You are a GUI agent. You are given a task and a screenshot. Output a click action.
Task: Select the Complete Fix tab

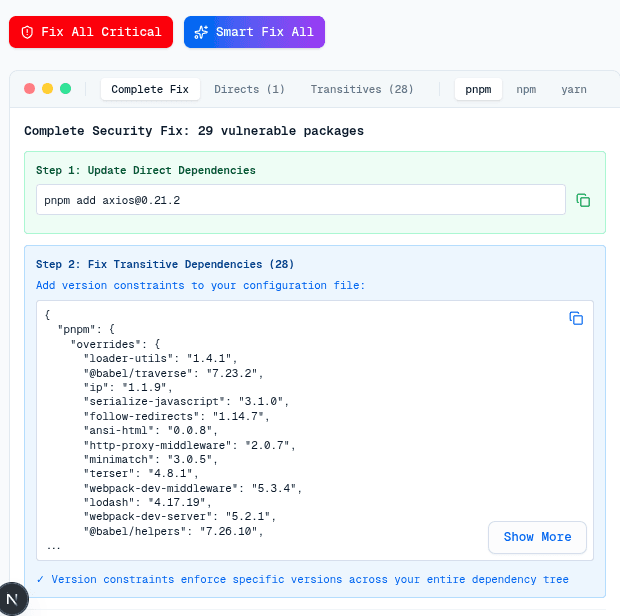pyautogui.click(x=150, y=89)
